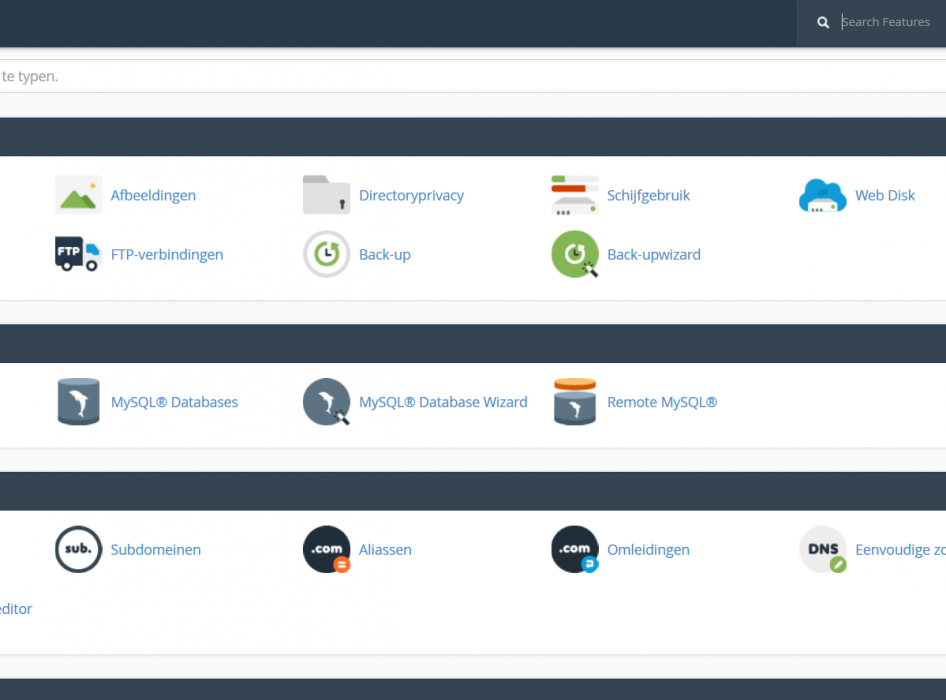Open the Afbeeldingen image icon

pos(78,195)
